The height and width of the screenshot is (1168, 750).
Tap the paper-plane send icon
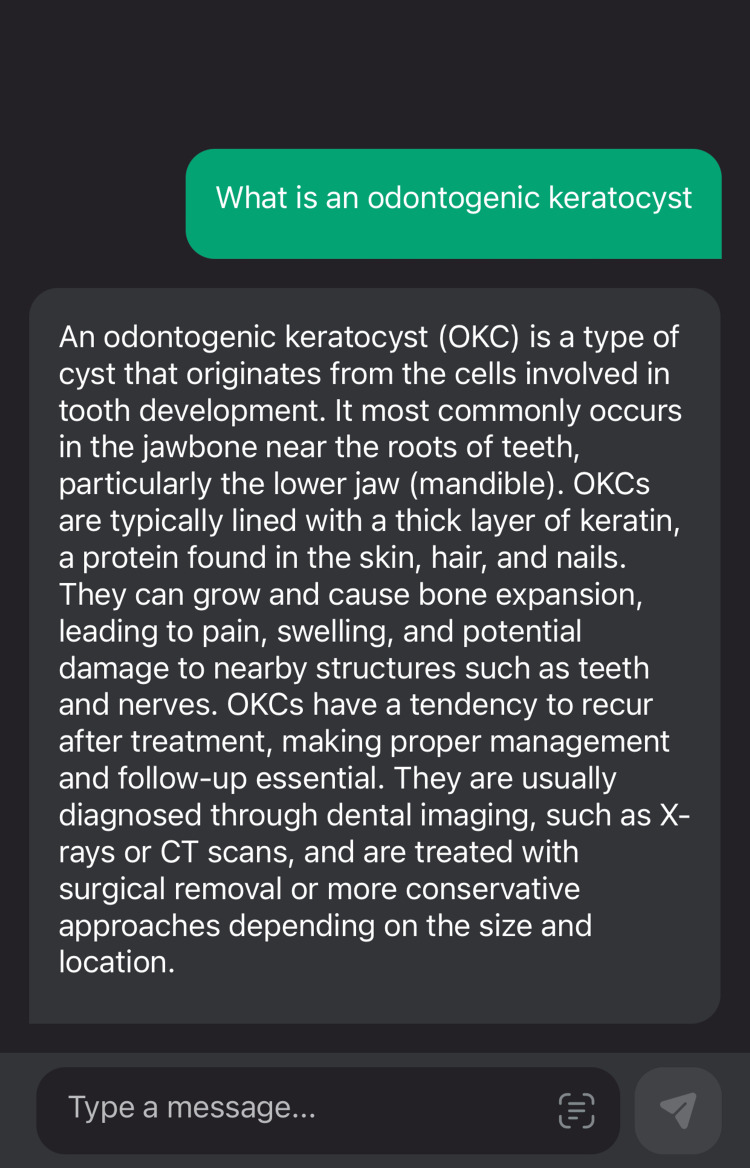(x=678, y=1110)
